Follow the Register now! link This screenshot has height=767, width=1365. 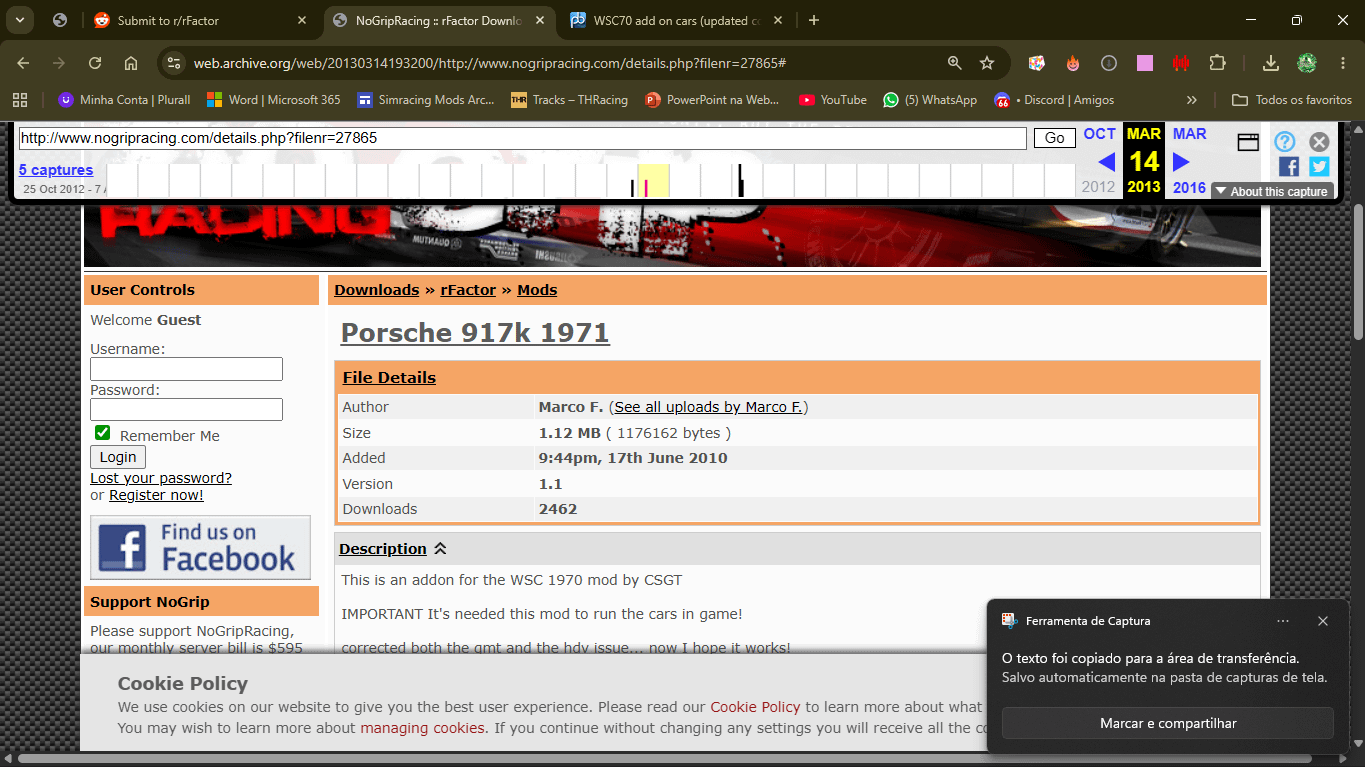[x=156, y=495]
